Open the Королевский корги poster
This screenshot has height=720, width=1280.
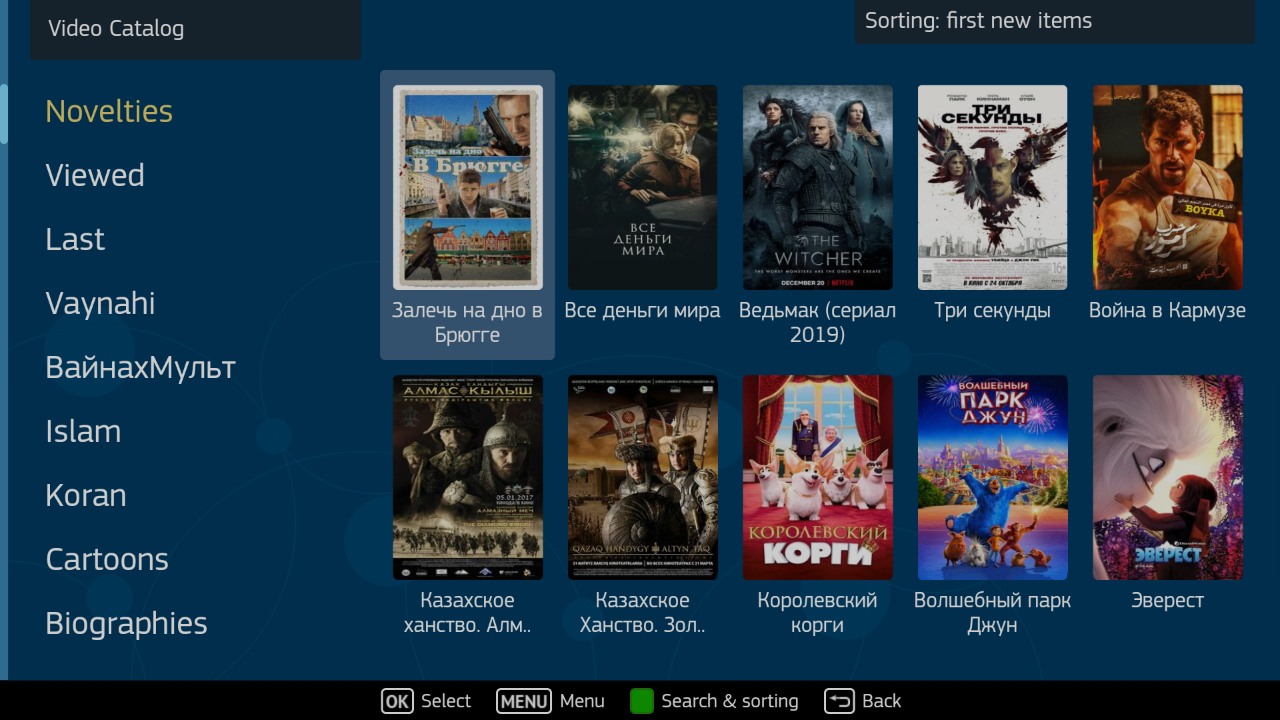(x=818, y=477)
